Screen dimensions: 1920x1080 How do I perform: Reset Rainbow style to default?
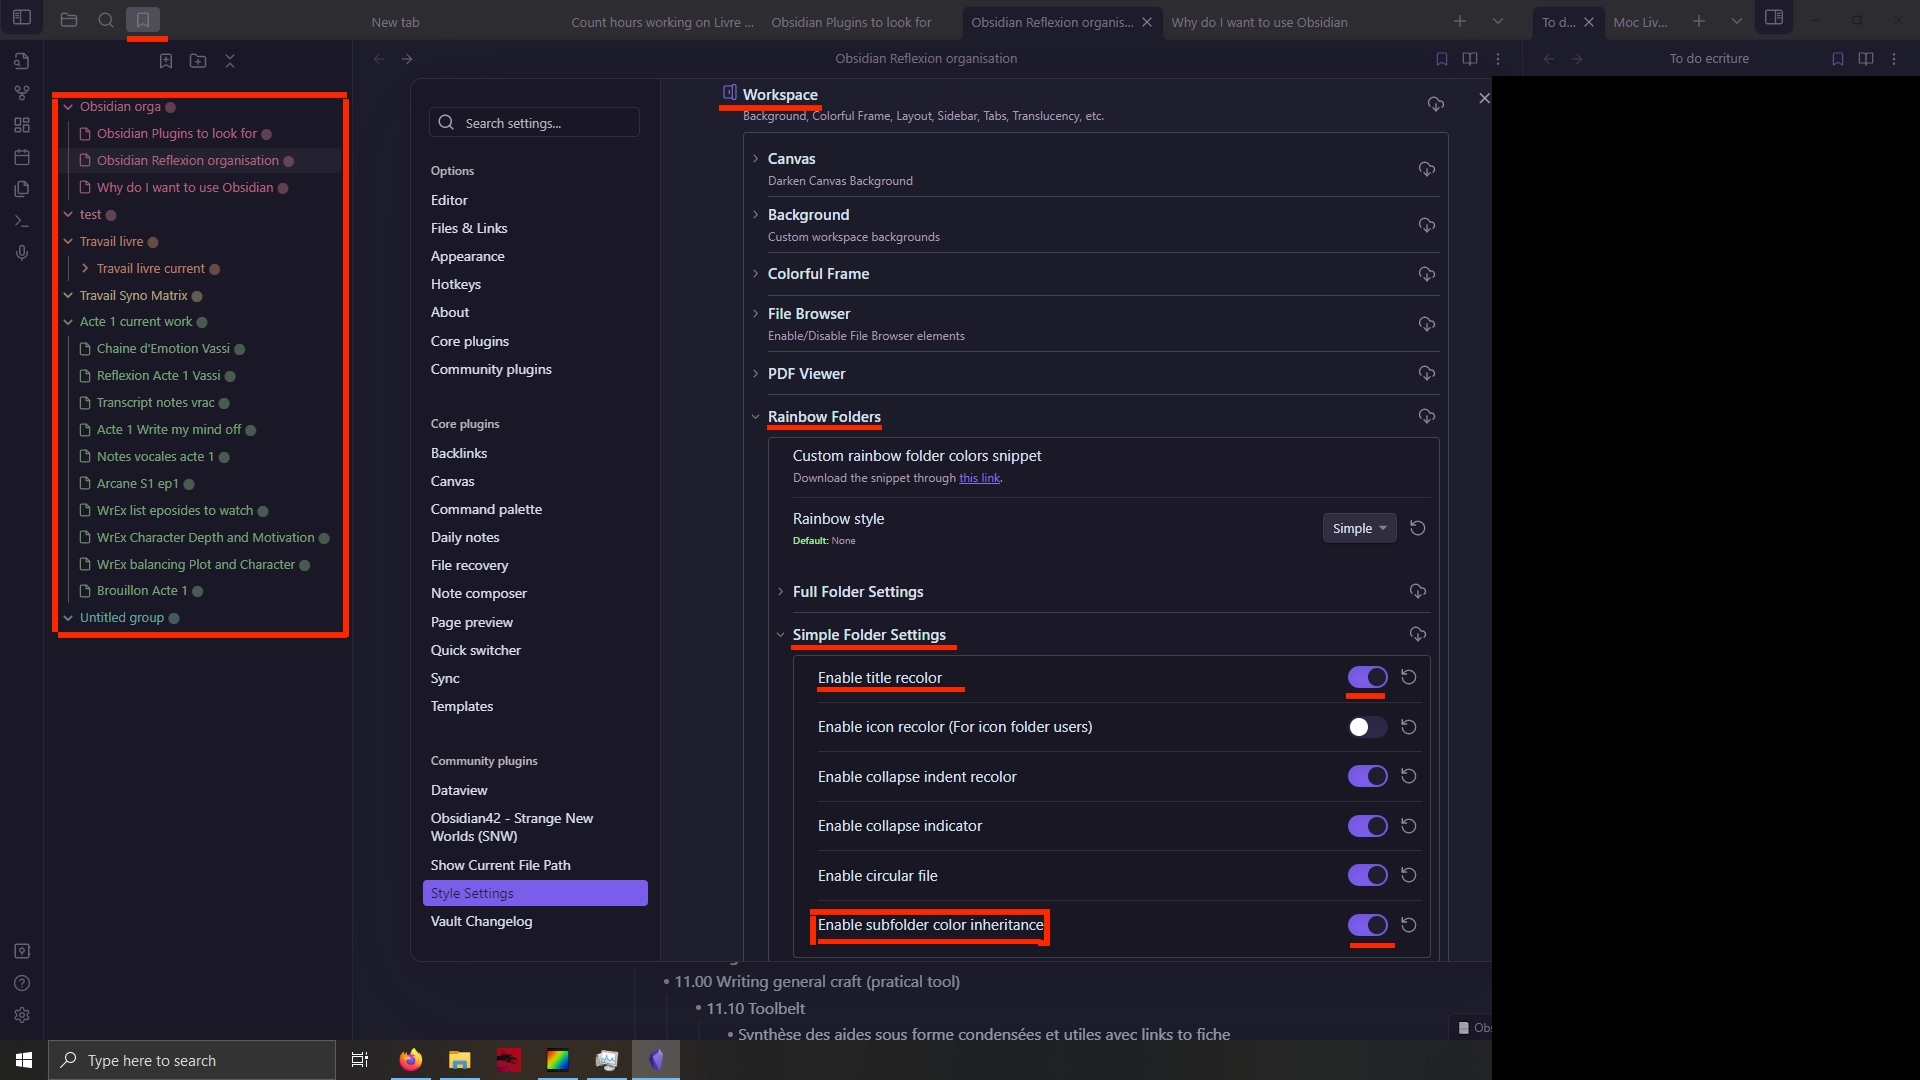[1417, 528]
